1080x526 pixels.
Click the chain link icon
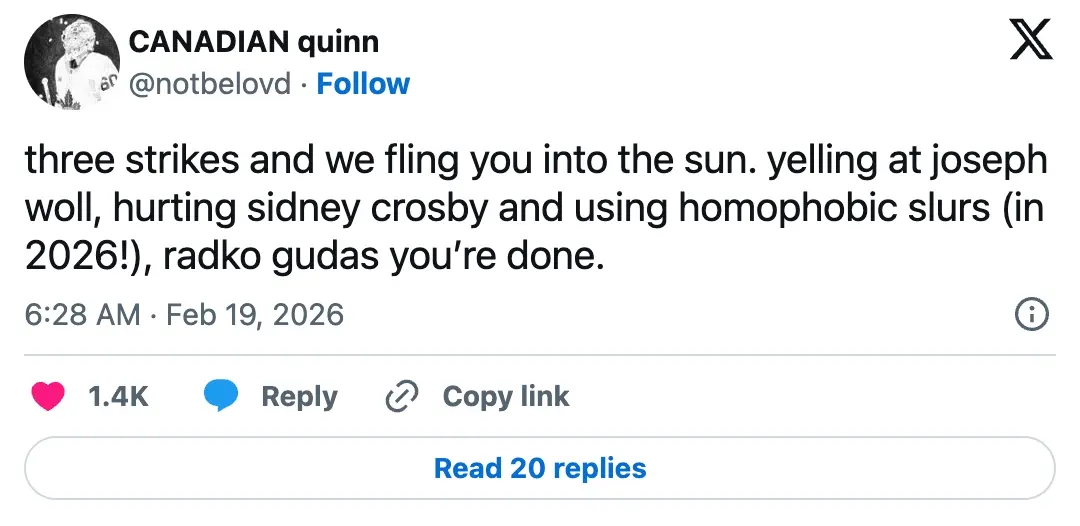(401, 397)
